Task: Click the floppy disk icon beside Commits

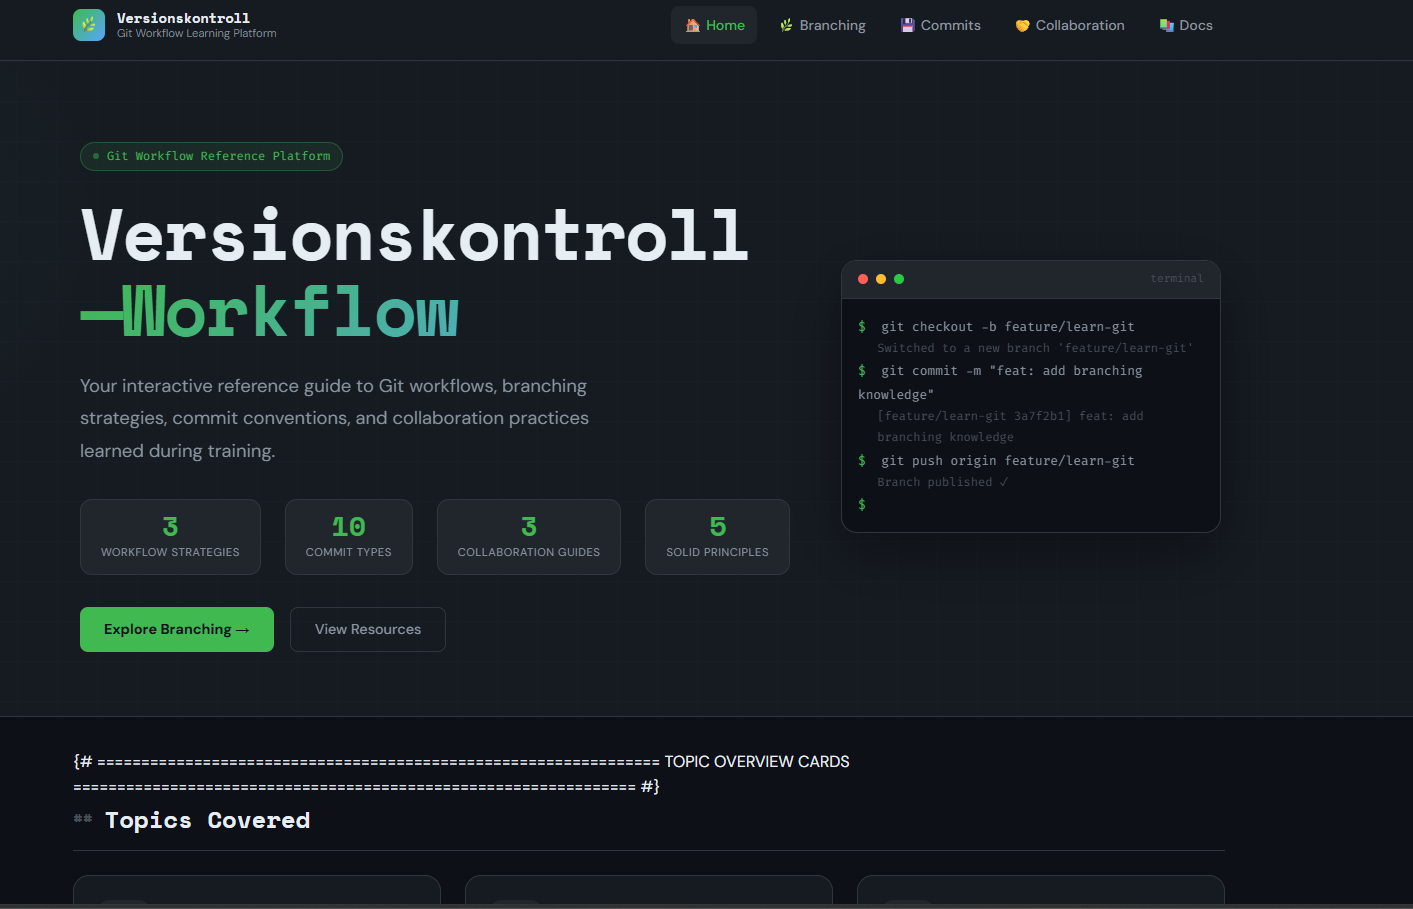Action: (907, 26)
